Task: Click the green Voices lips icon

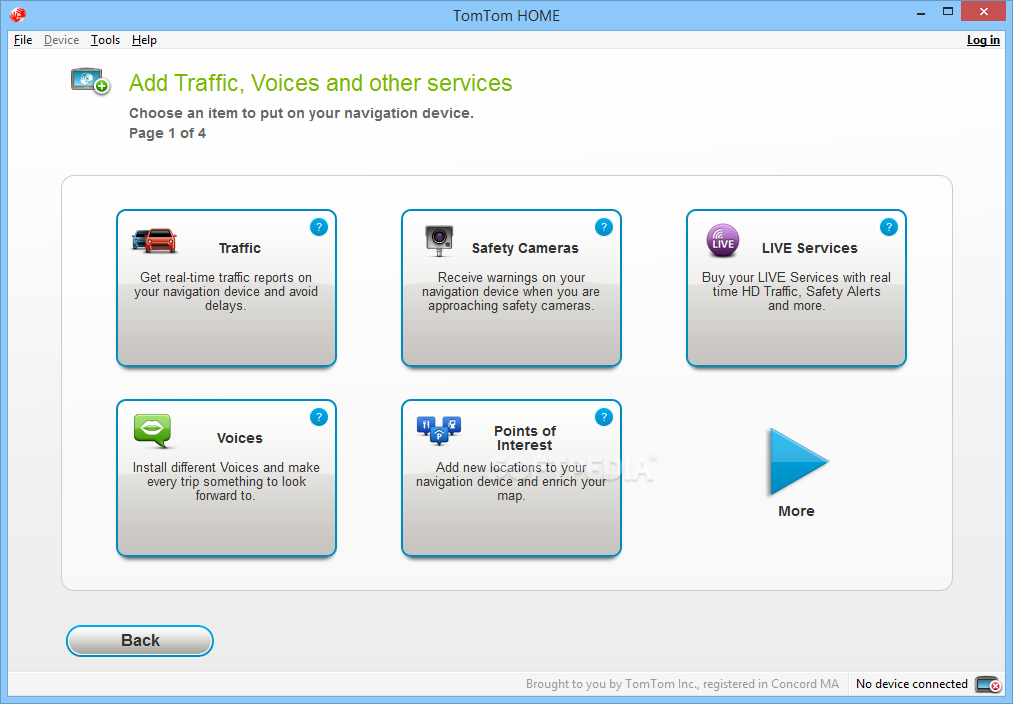Action: 153,431
